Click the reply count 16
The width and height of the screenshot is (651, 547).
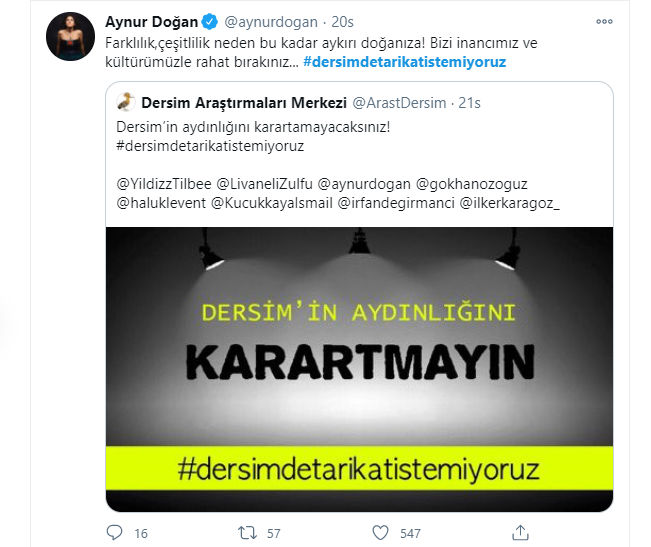pyautogui.click(x=141, y=533)
